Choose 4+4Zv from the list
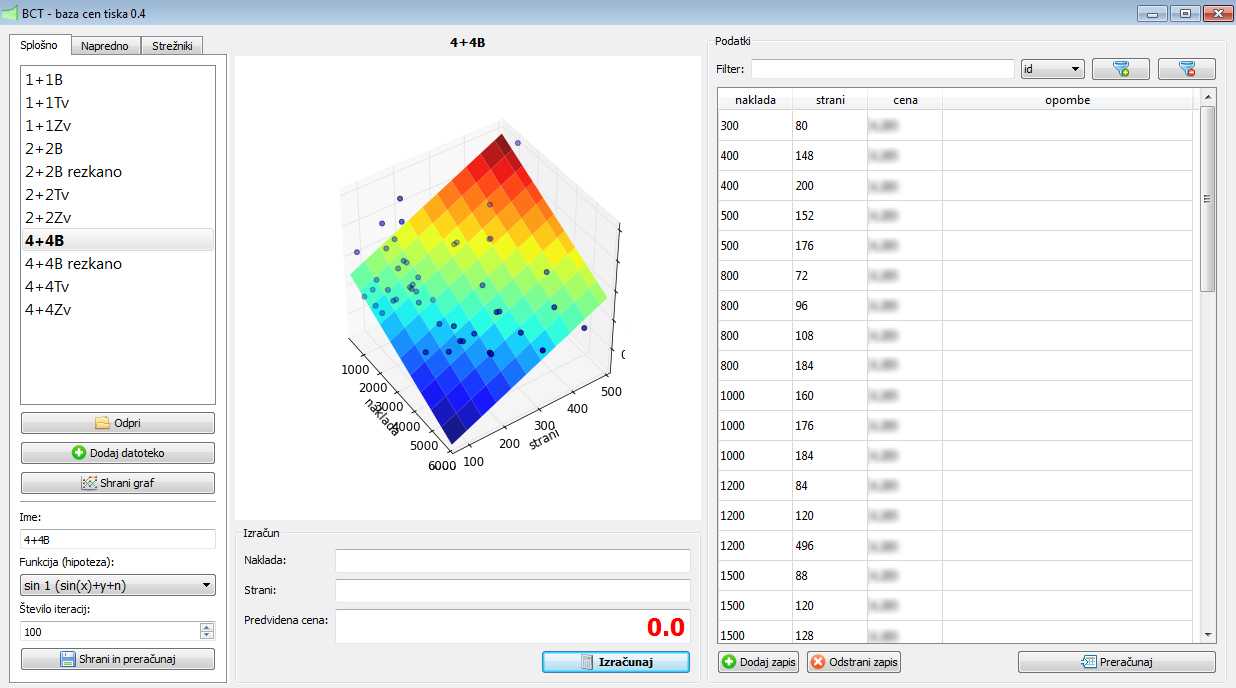The image size is (1236, 688). 48,310
